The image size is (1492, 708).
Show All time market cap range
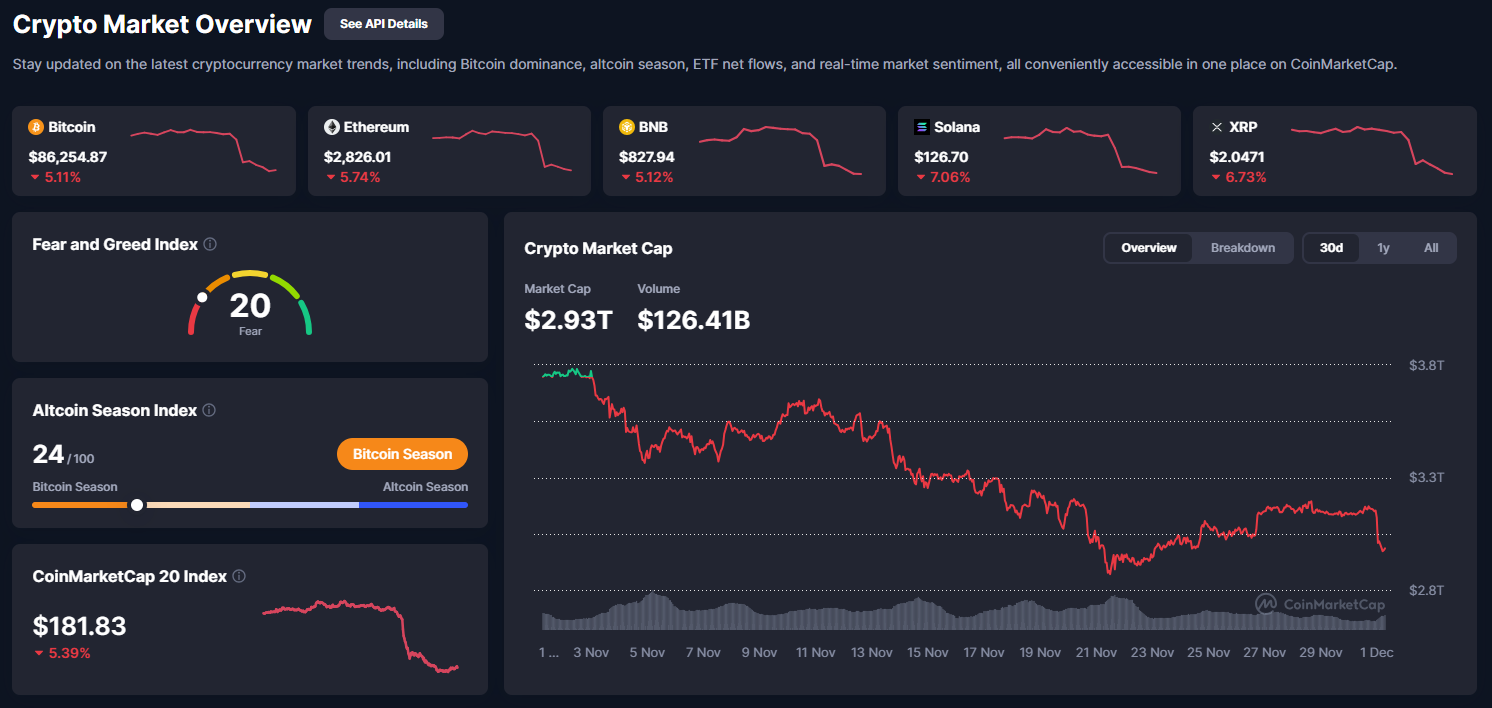1431,248
